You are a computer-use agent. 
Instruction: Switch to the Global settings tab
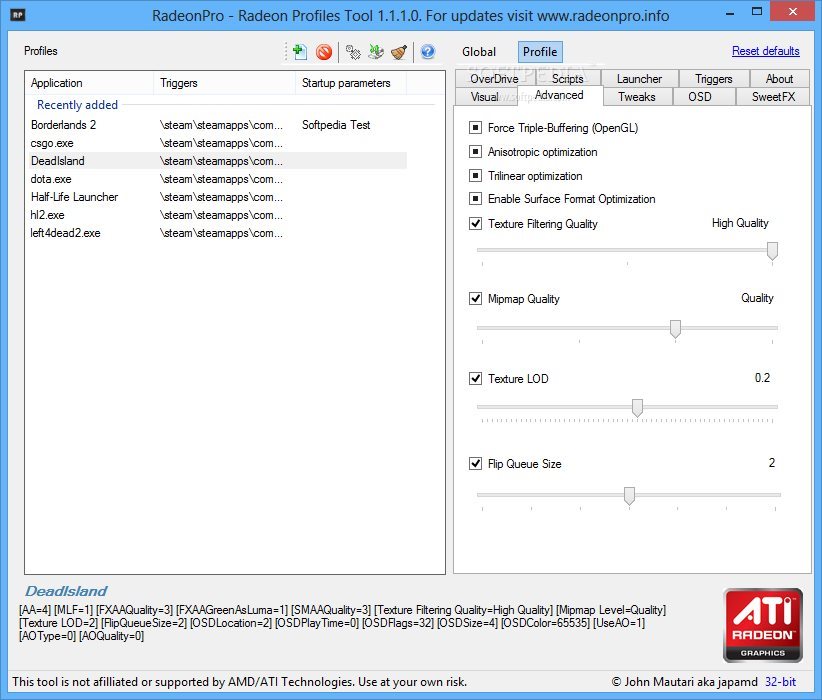(479, 52)
